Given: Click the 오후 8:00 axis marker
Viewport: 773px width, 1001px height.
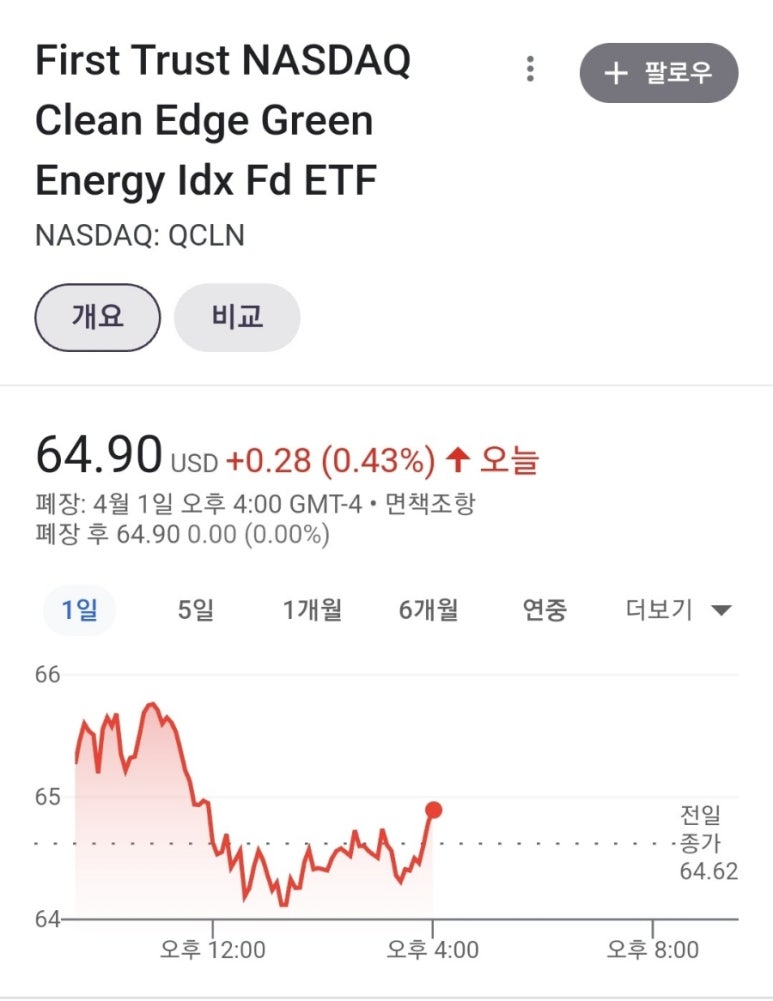Looking at the screenshot, I should pos(652,949).
